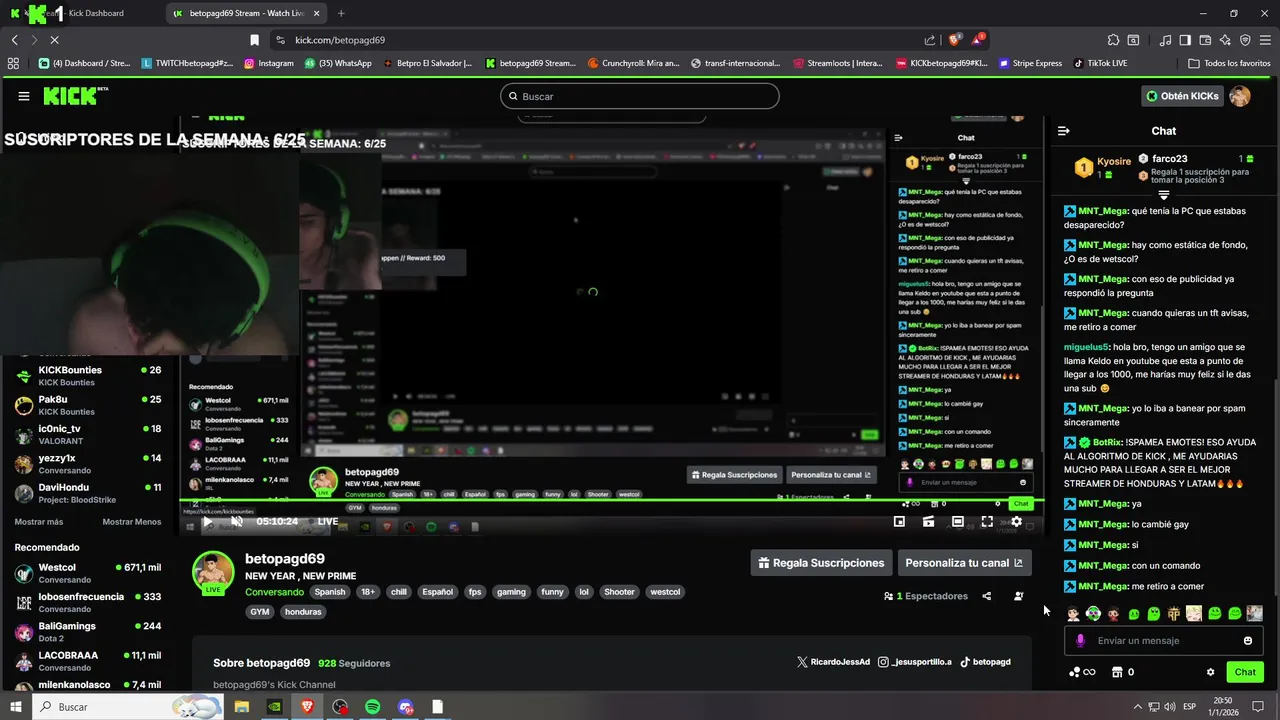
Task: Open Westcol recommended channel
Action: coord(88,573)
